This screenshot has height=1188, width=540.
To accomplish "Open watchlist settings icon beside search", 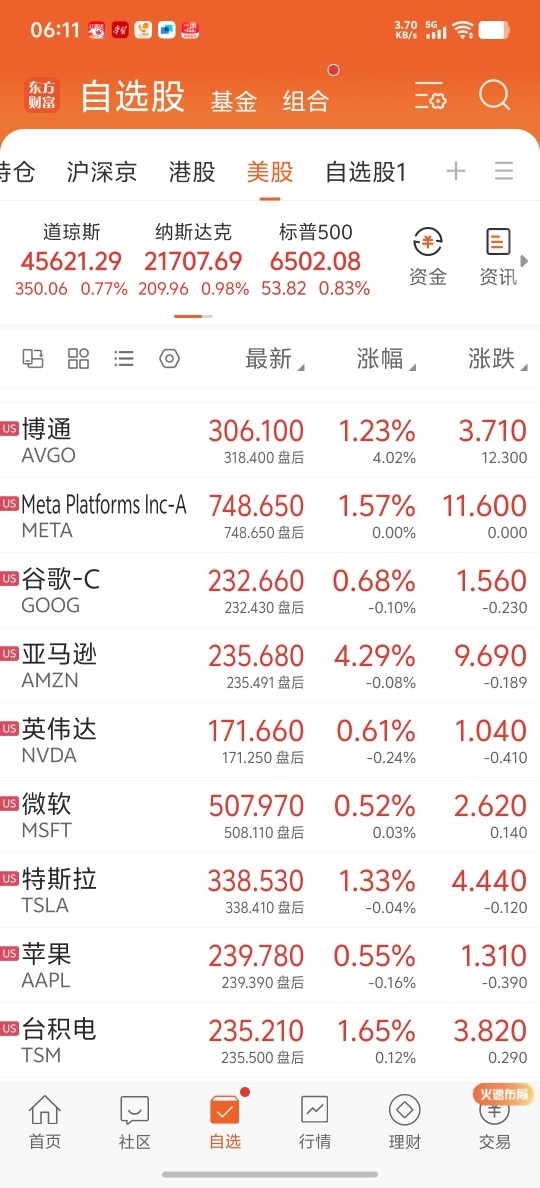I will 431,98.
